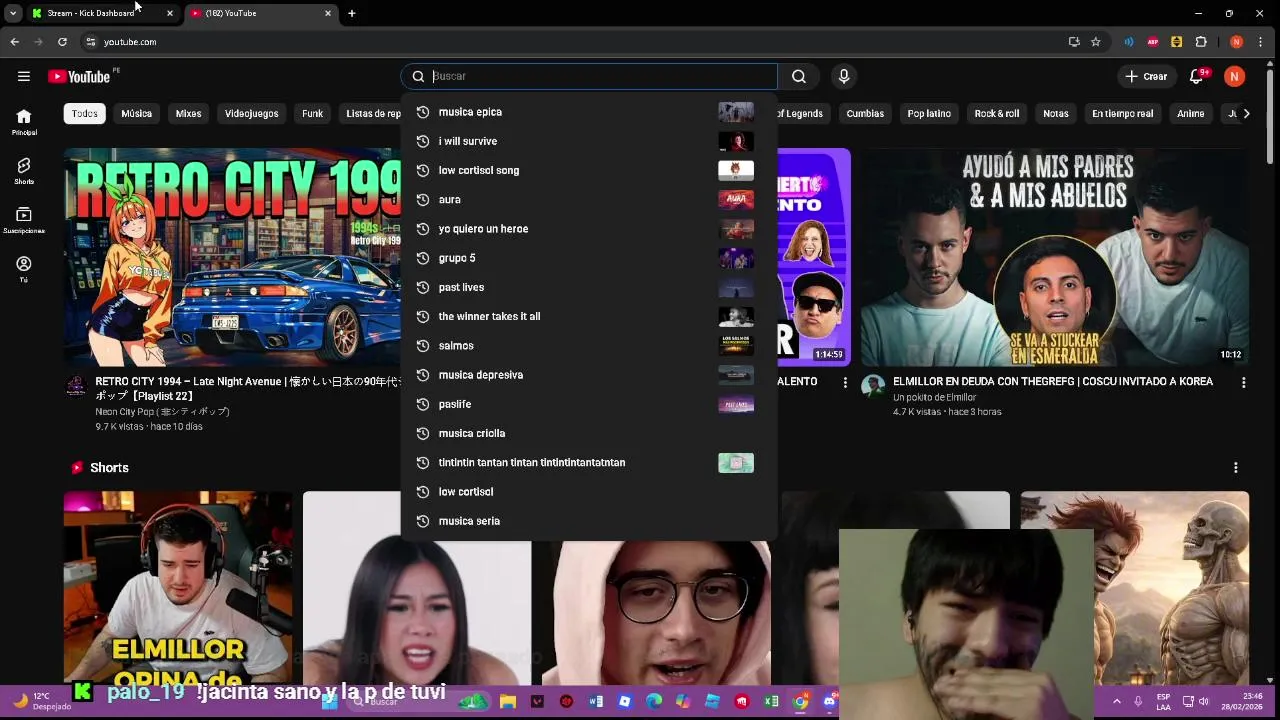The image size is (1280, 720).
Task: Go to the YouTube logo home link
Action: pyautogui.click(x=79, y=77)
